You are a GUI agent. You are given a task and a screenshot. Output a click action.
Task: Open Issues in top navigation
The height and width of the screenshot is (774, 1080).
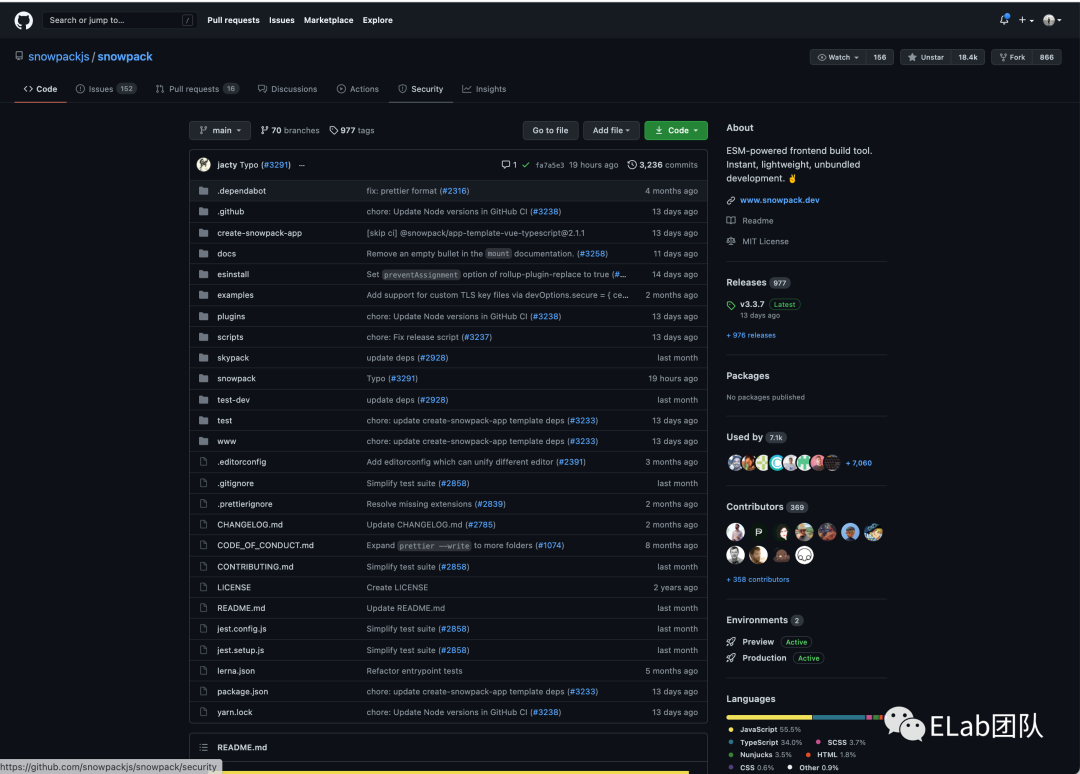[x=282, y=20]
